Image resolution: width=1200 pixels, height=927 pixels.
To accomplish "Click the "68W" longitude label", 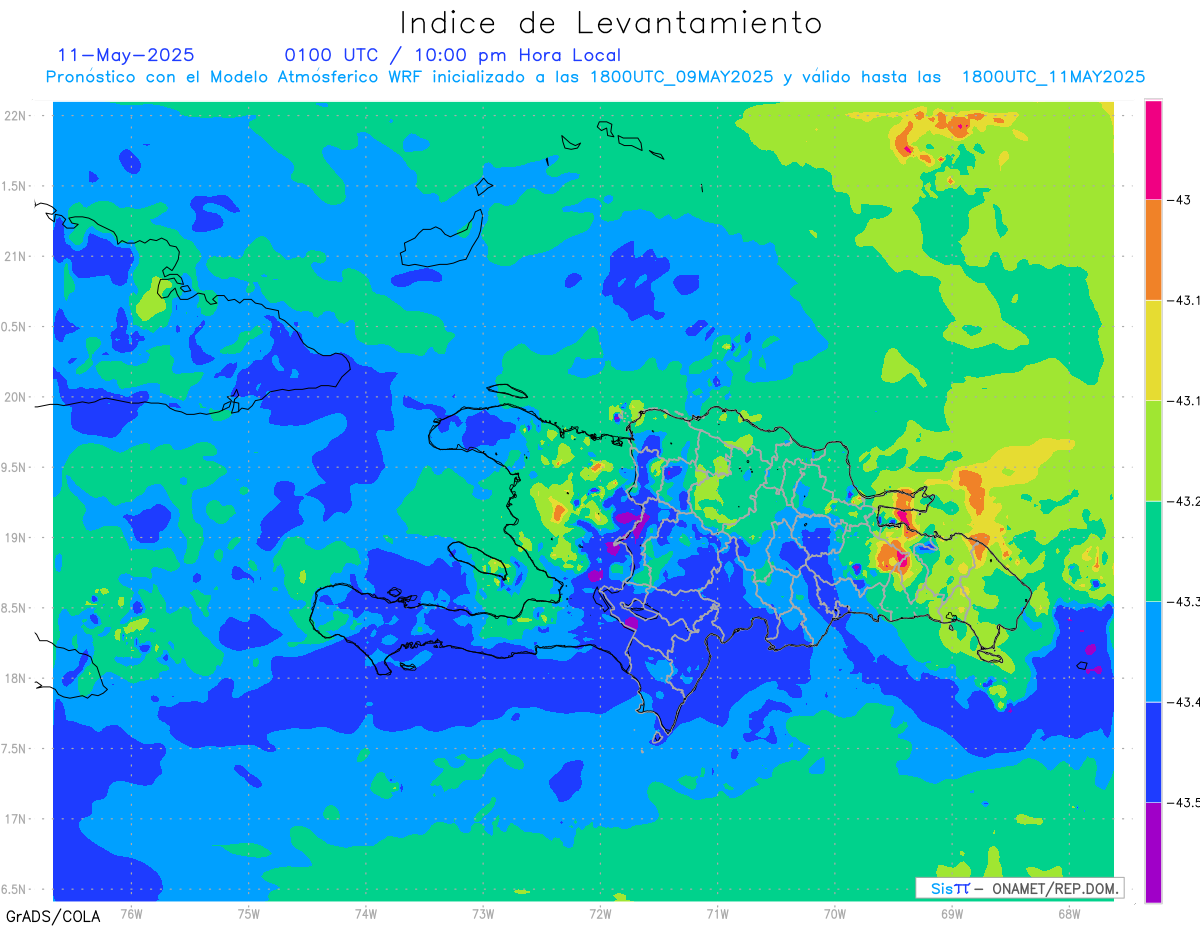I will [1069, 914].
